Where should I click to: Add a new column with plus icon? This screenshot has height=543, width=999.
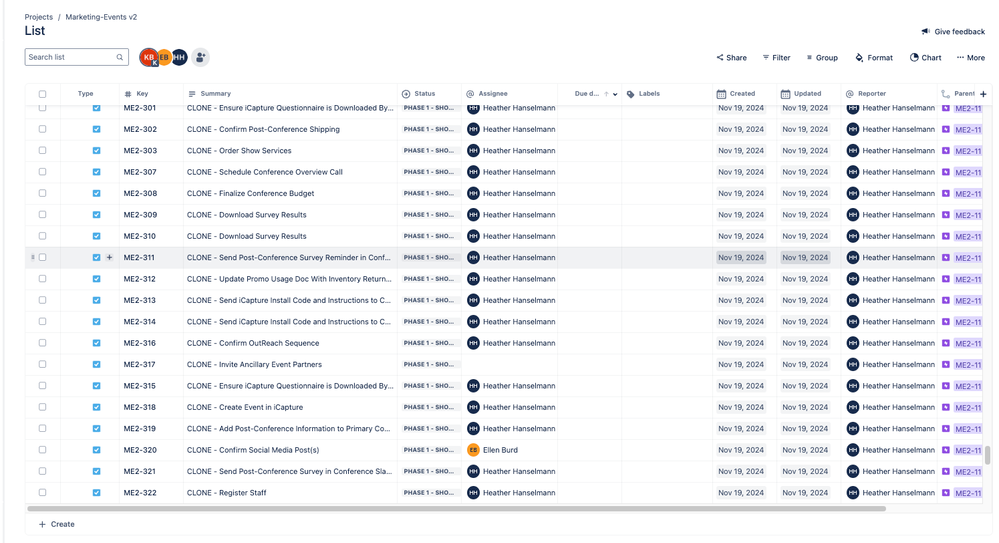tap(983, 94)
